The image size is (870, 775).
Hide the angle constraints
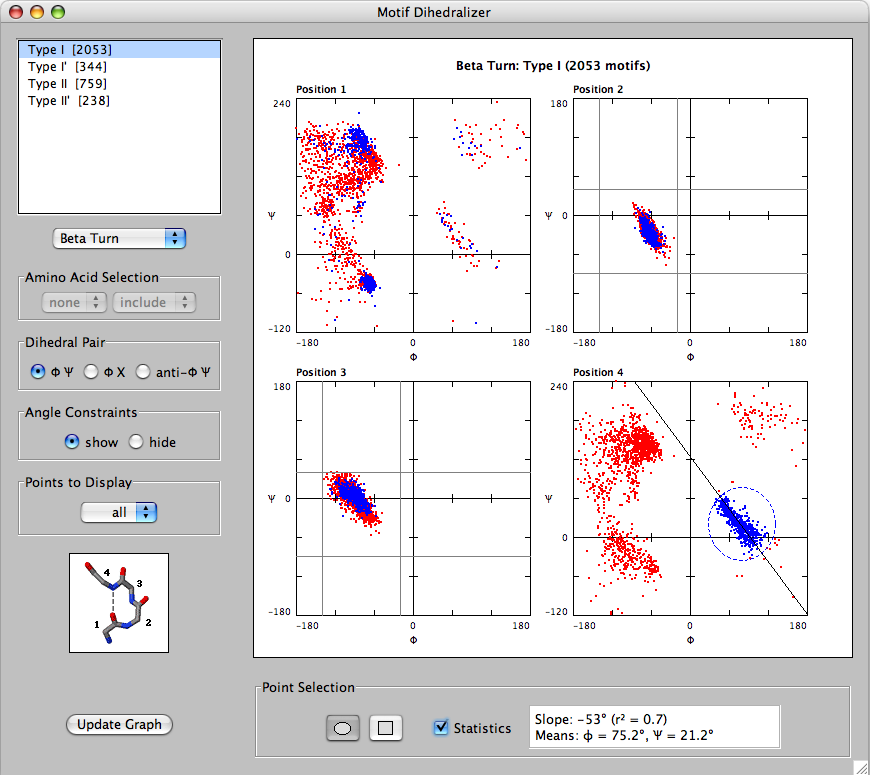[136, 442]
